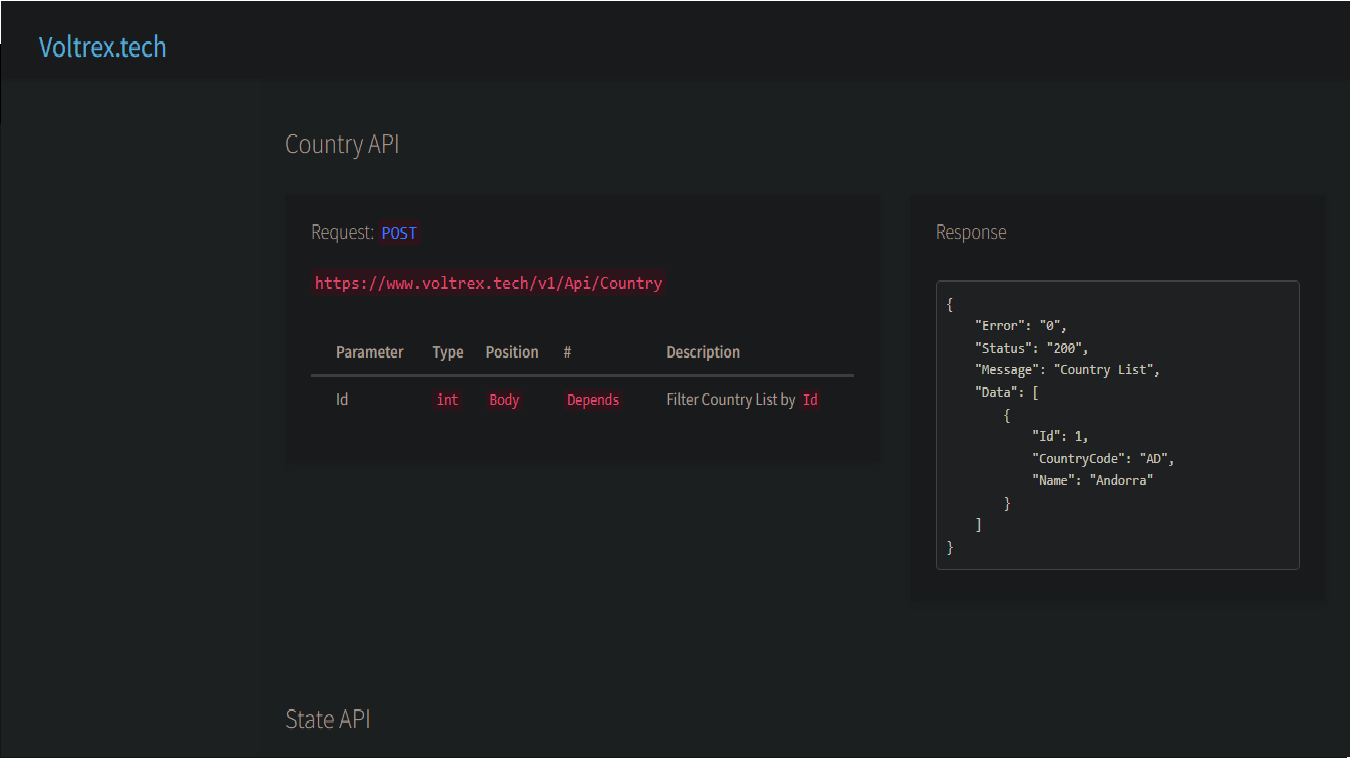Click the "CountryCode": "AD" line
Viewport: 1350px width, 758px height.
click(x=1103, y=458)
